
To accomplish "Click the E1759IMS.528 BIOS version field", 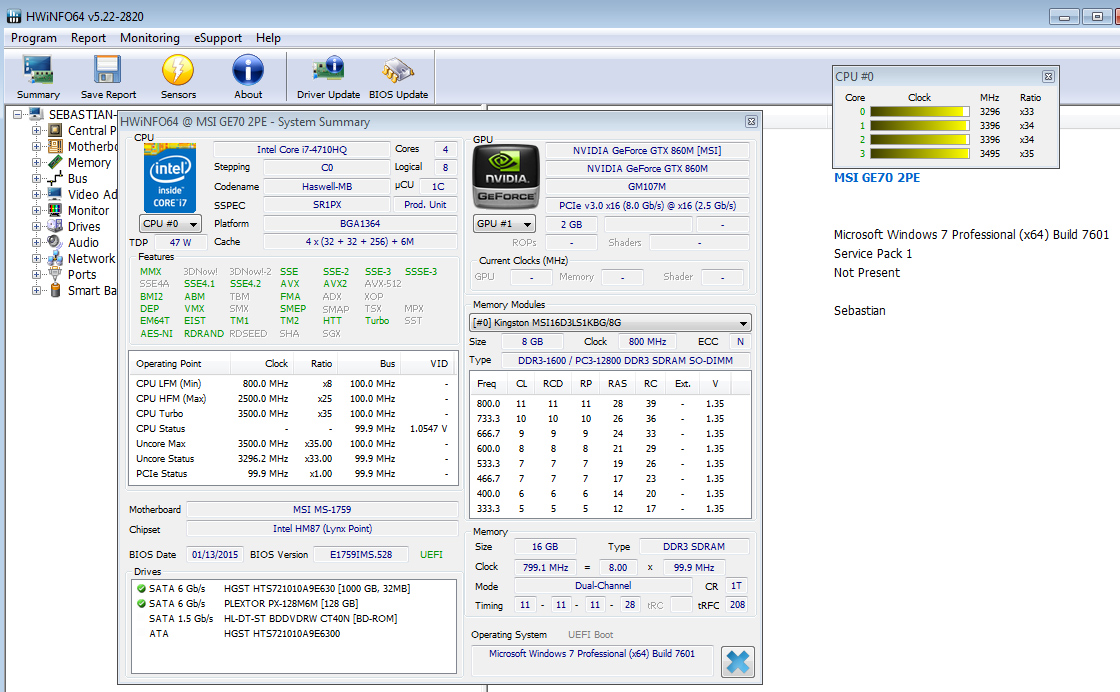I will point(361,554).
